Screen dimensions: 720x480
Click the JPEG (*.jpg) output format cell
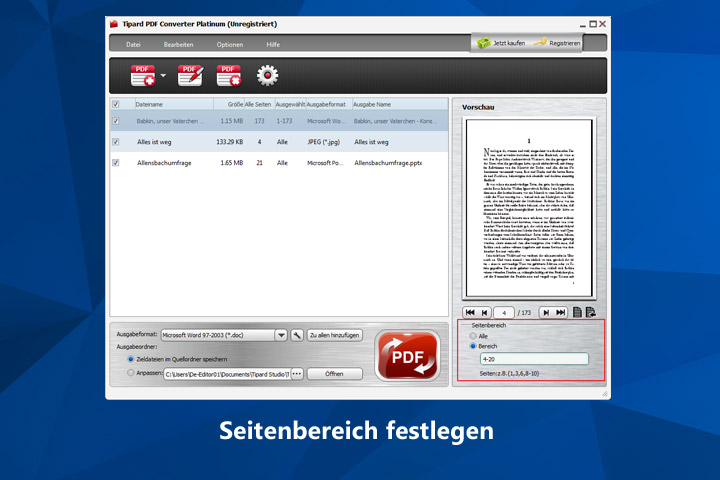coord(323,142)
